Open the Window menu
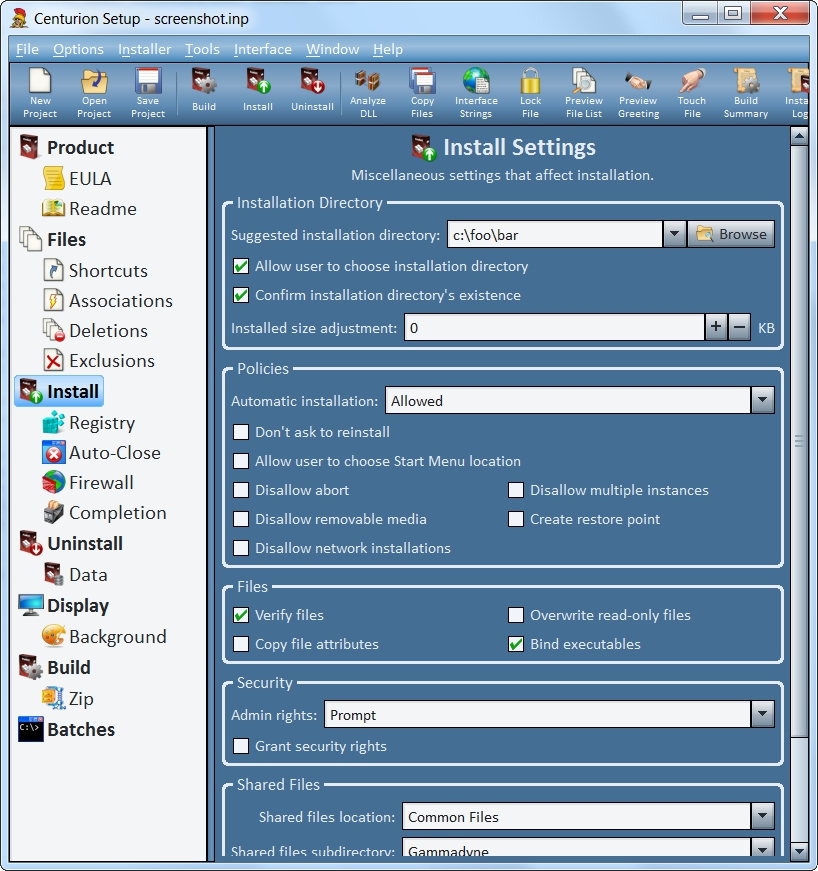This screenshot has height=871, width=818. pyautogui.click(x=333, y=49)
